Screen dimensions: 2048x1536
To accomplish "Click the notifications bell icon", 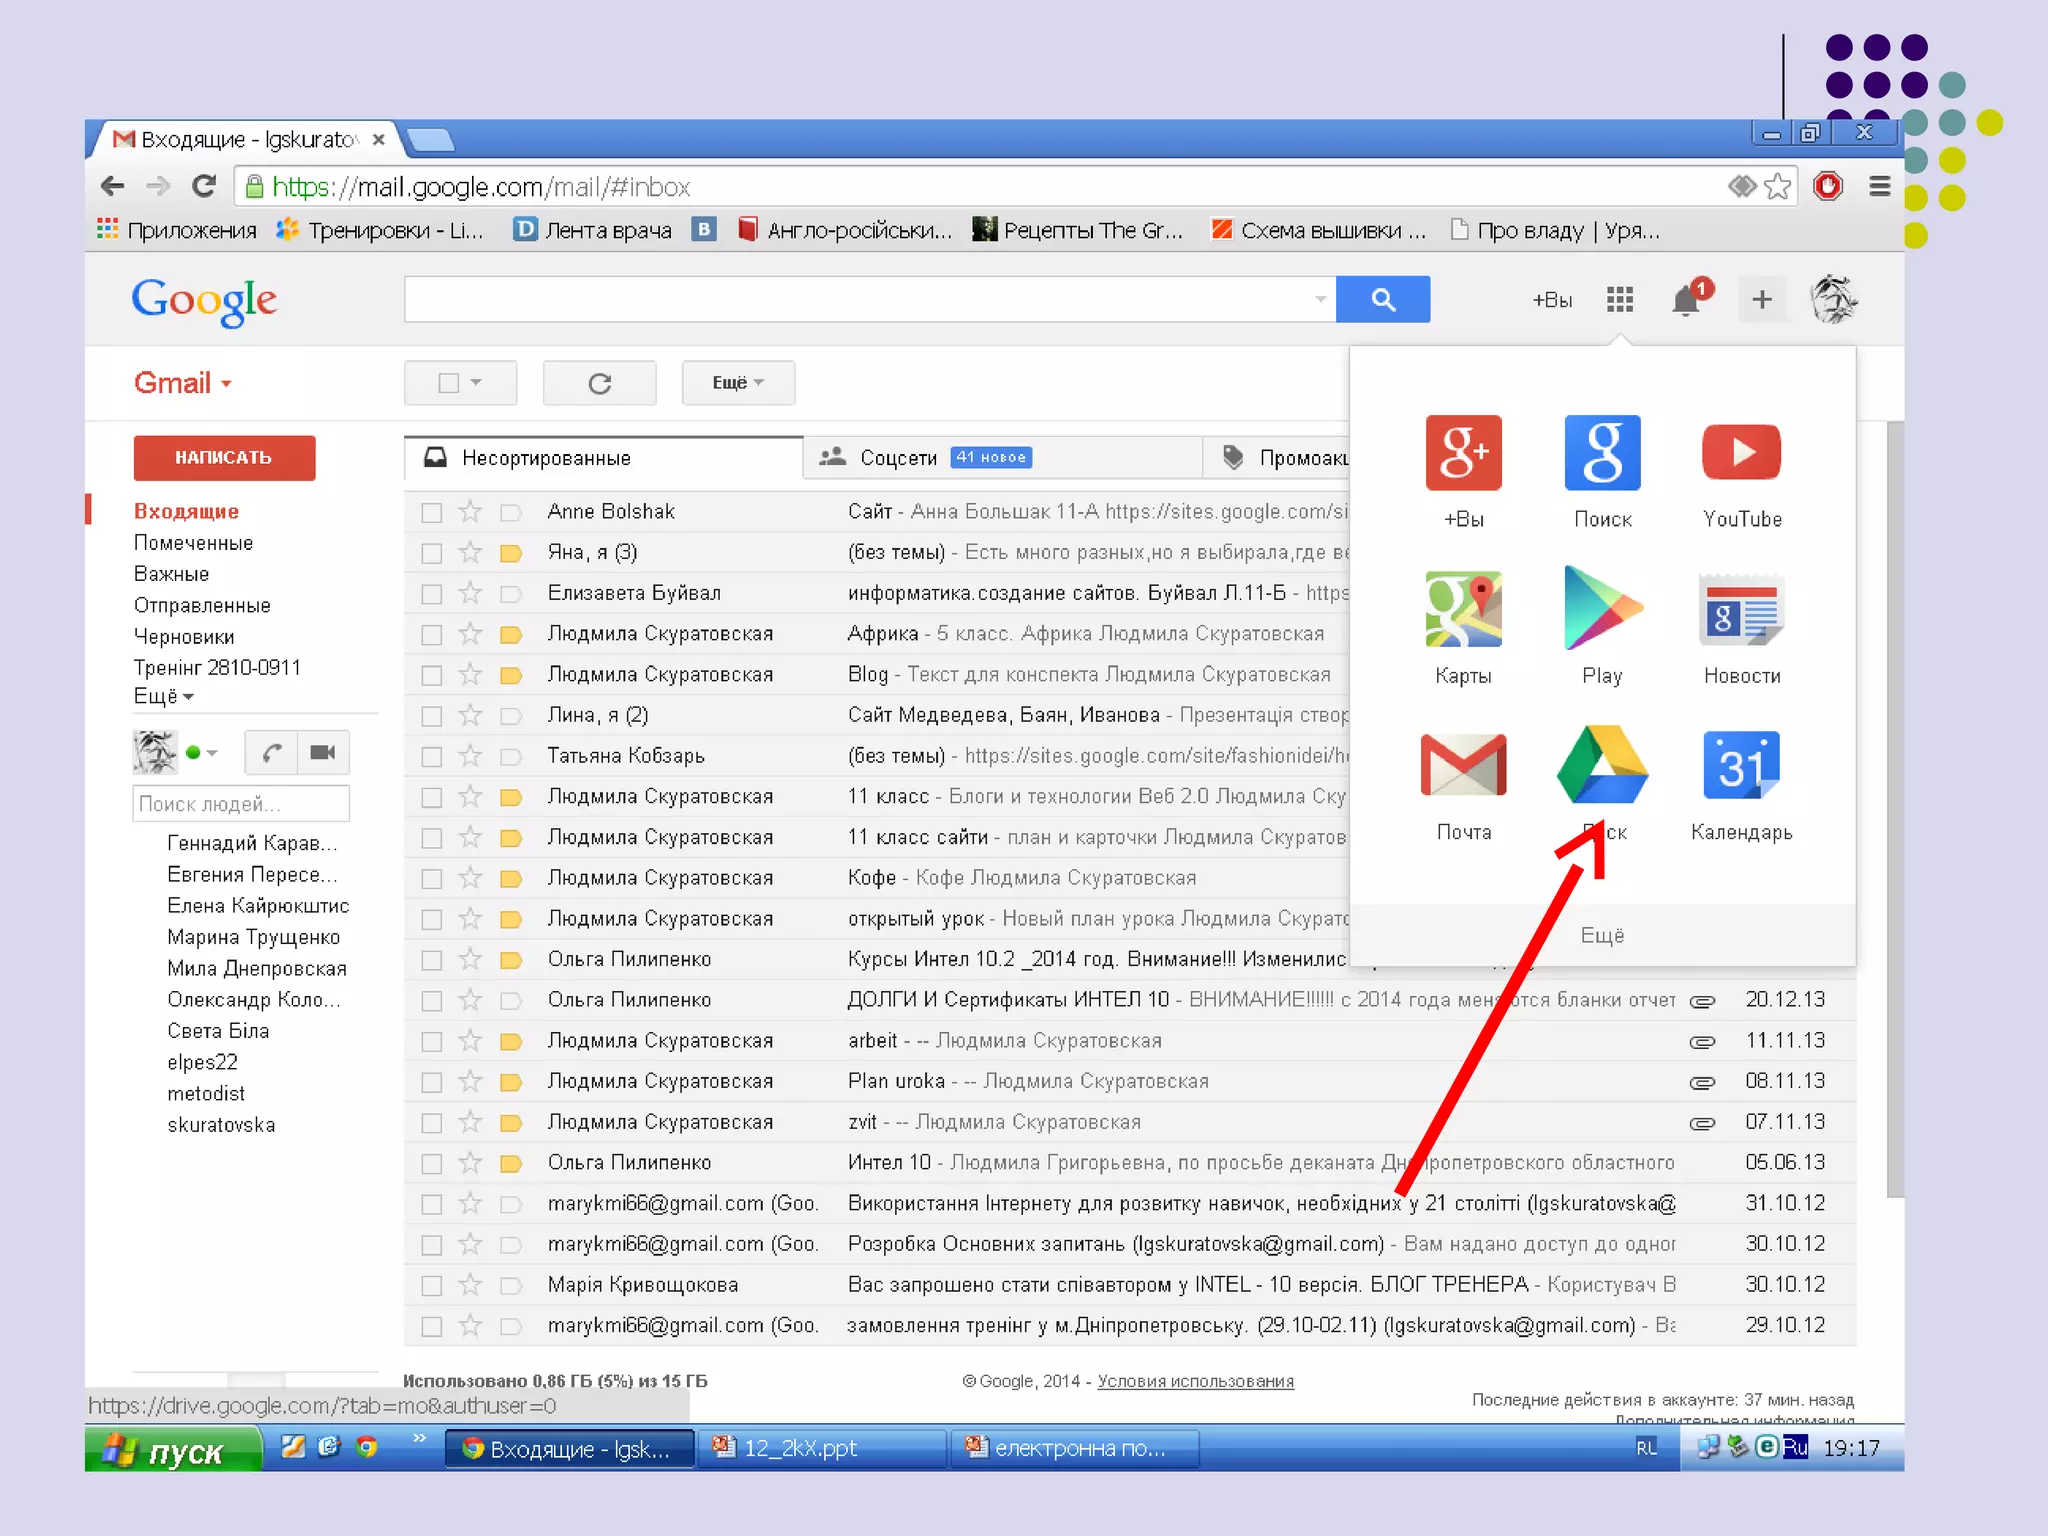I will [1687, 300].
